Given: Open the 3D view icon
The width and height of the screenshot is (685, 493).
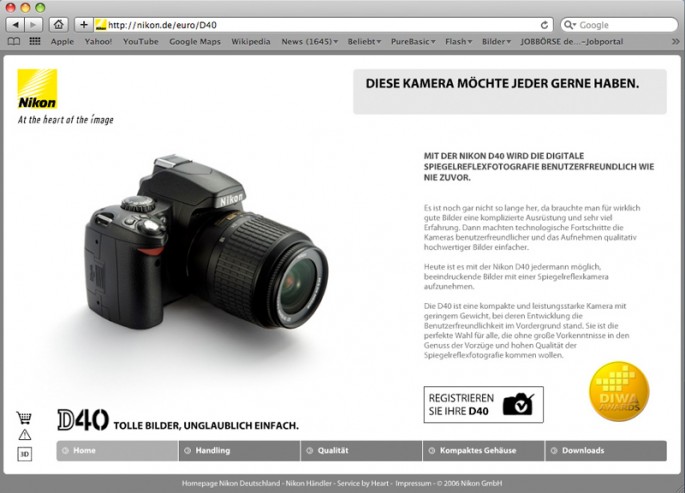Looking at the screenshot, I should [x=24, y=454].
